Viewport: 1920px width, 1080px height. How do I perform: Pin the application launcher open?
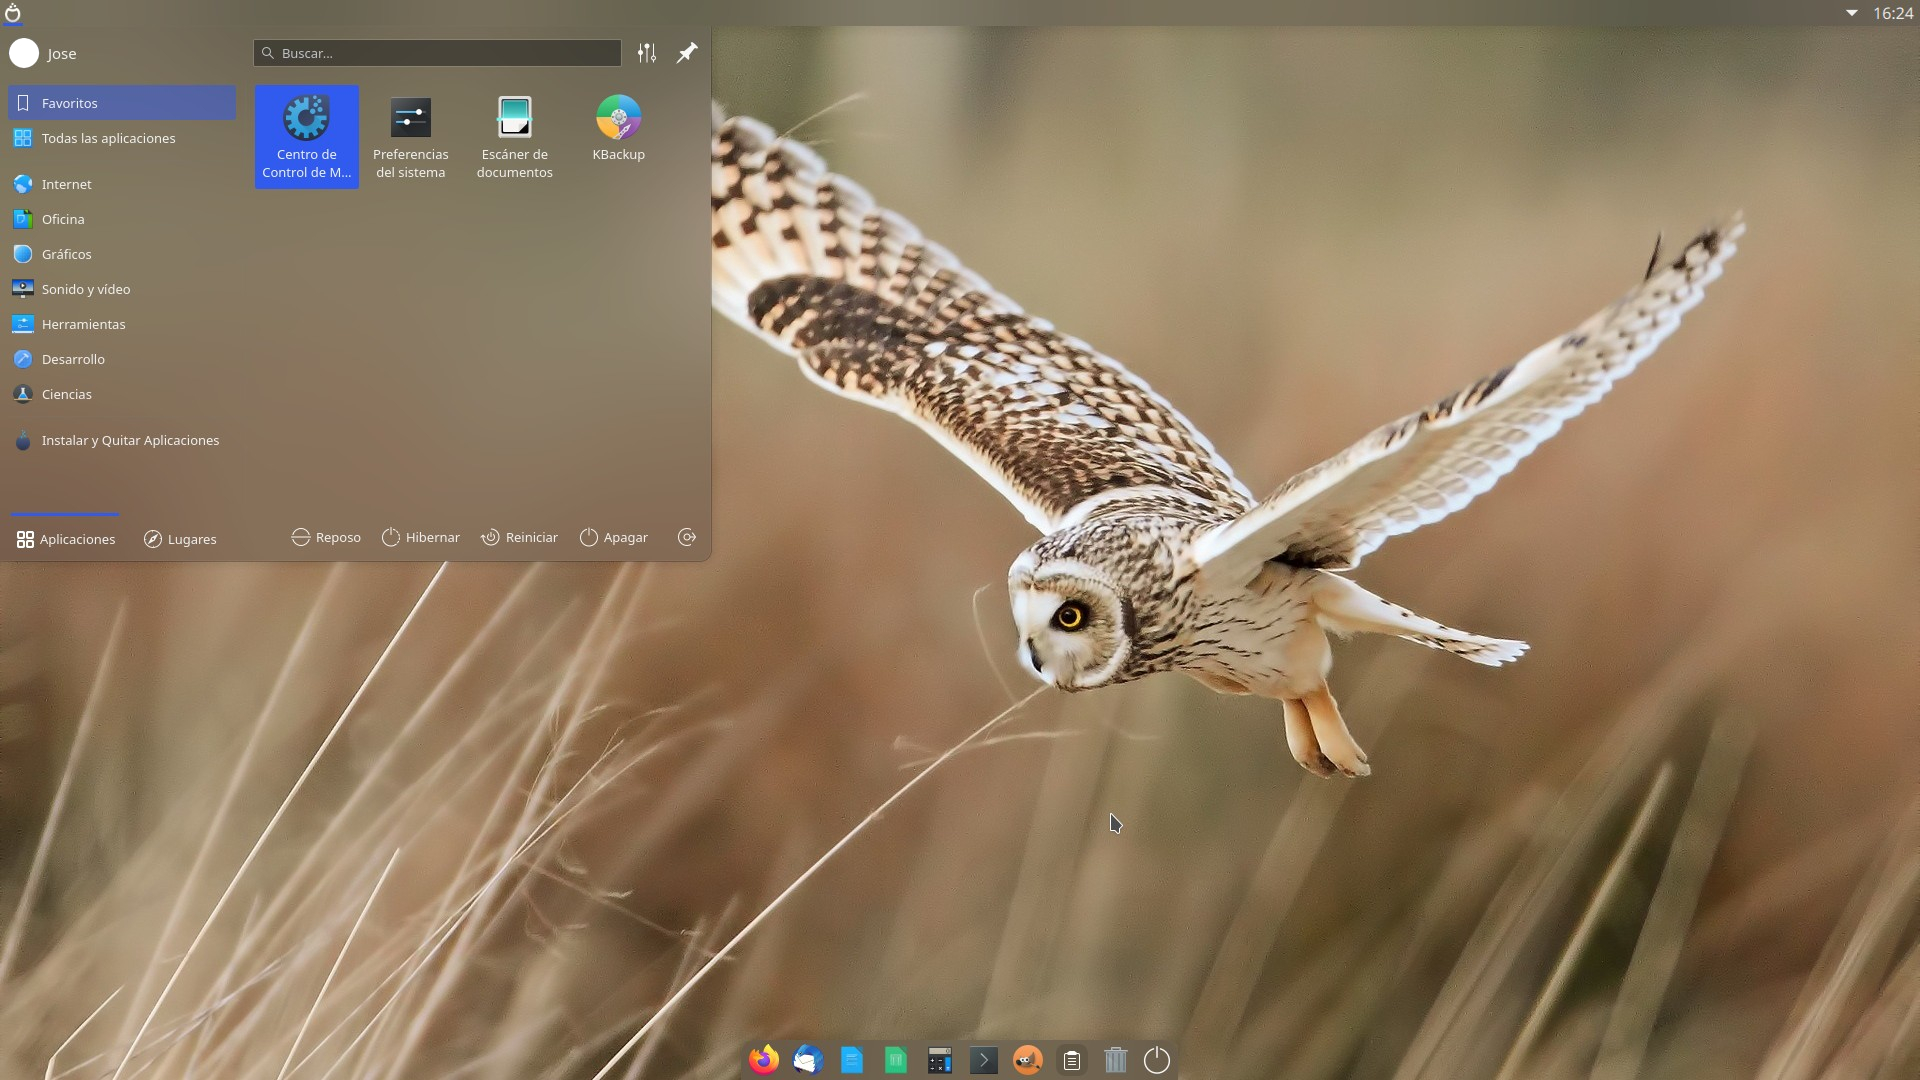click(x=686, y=53)
